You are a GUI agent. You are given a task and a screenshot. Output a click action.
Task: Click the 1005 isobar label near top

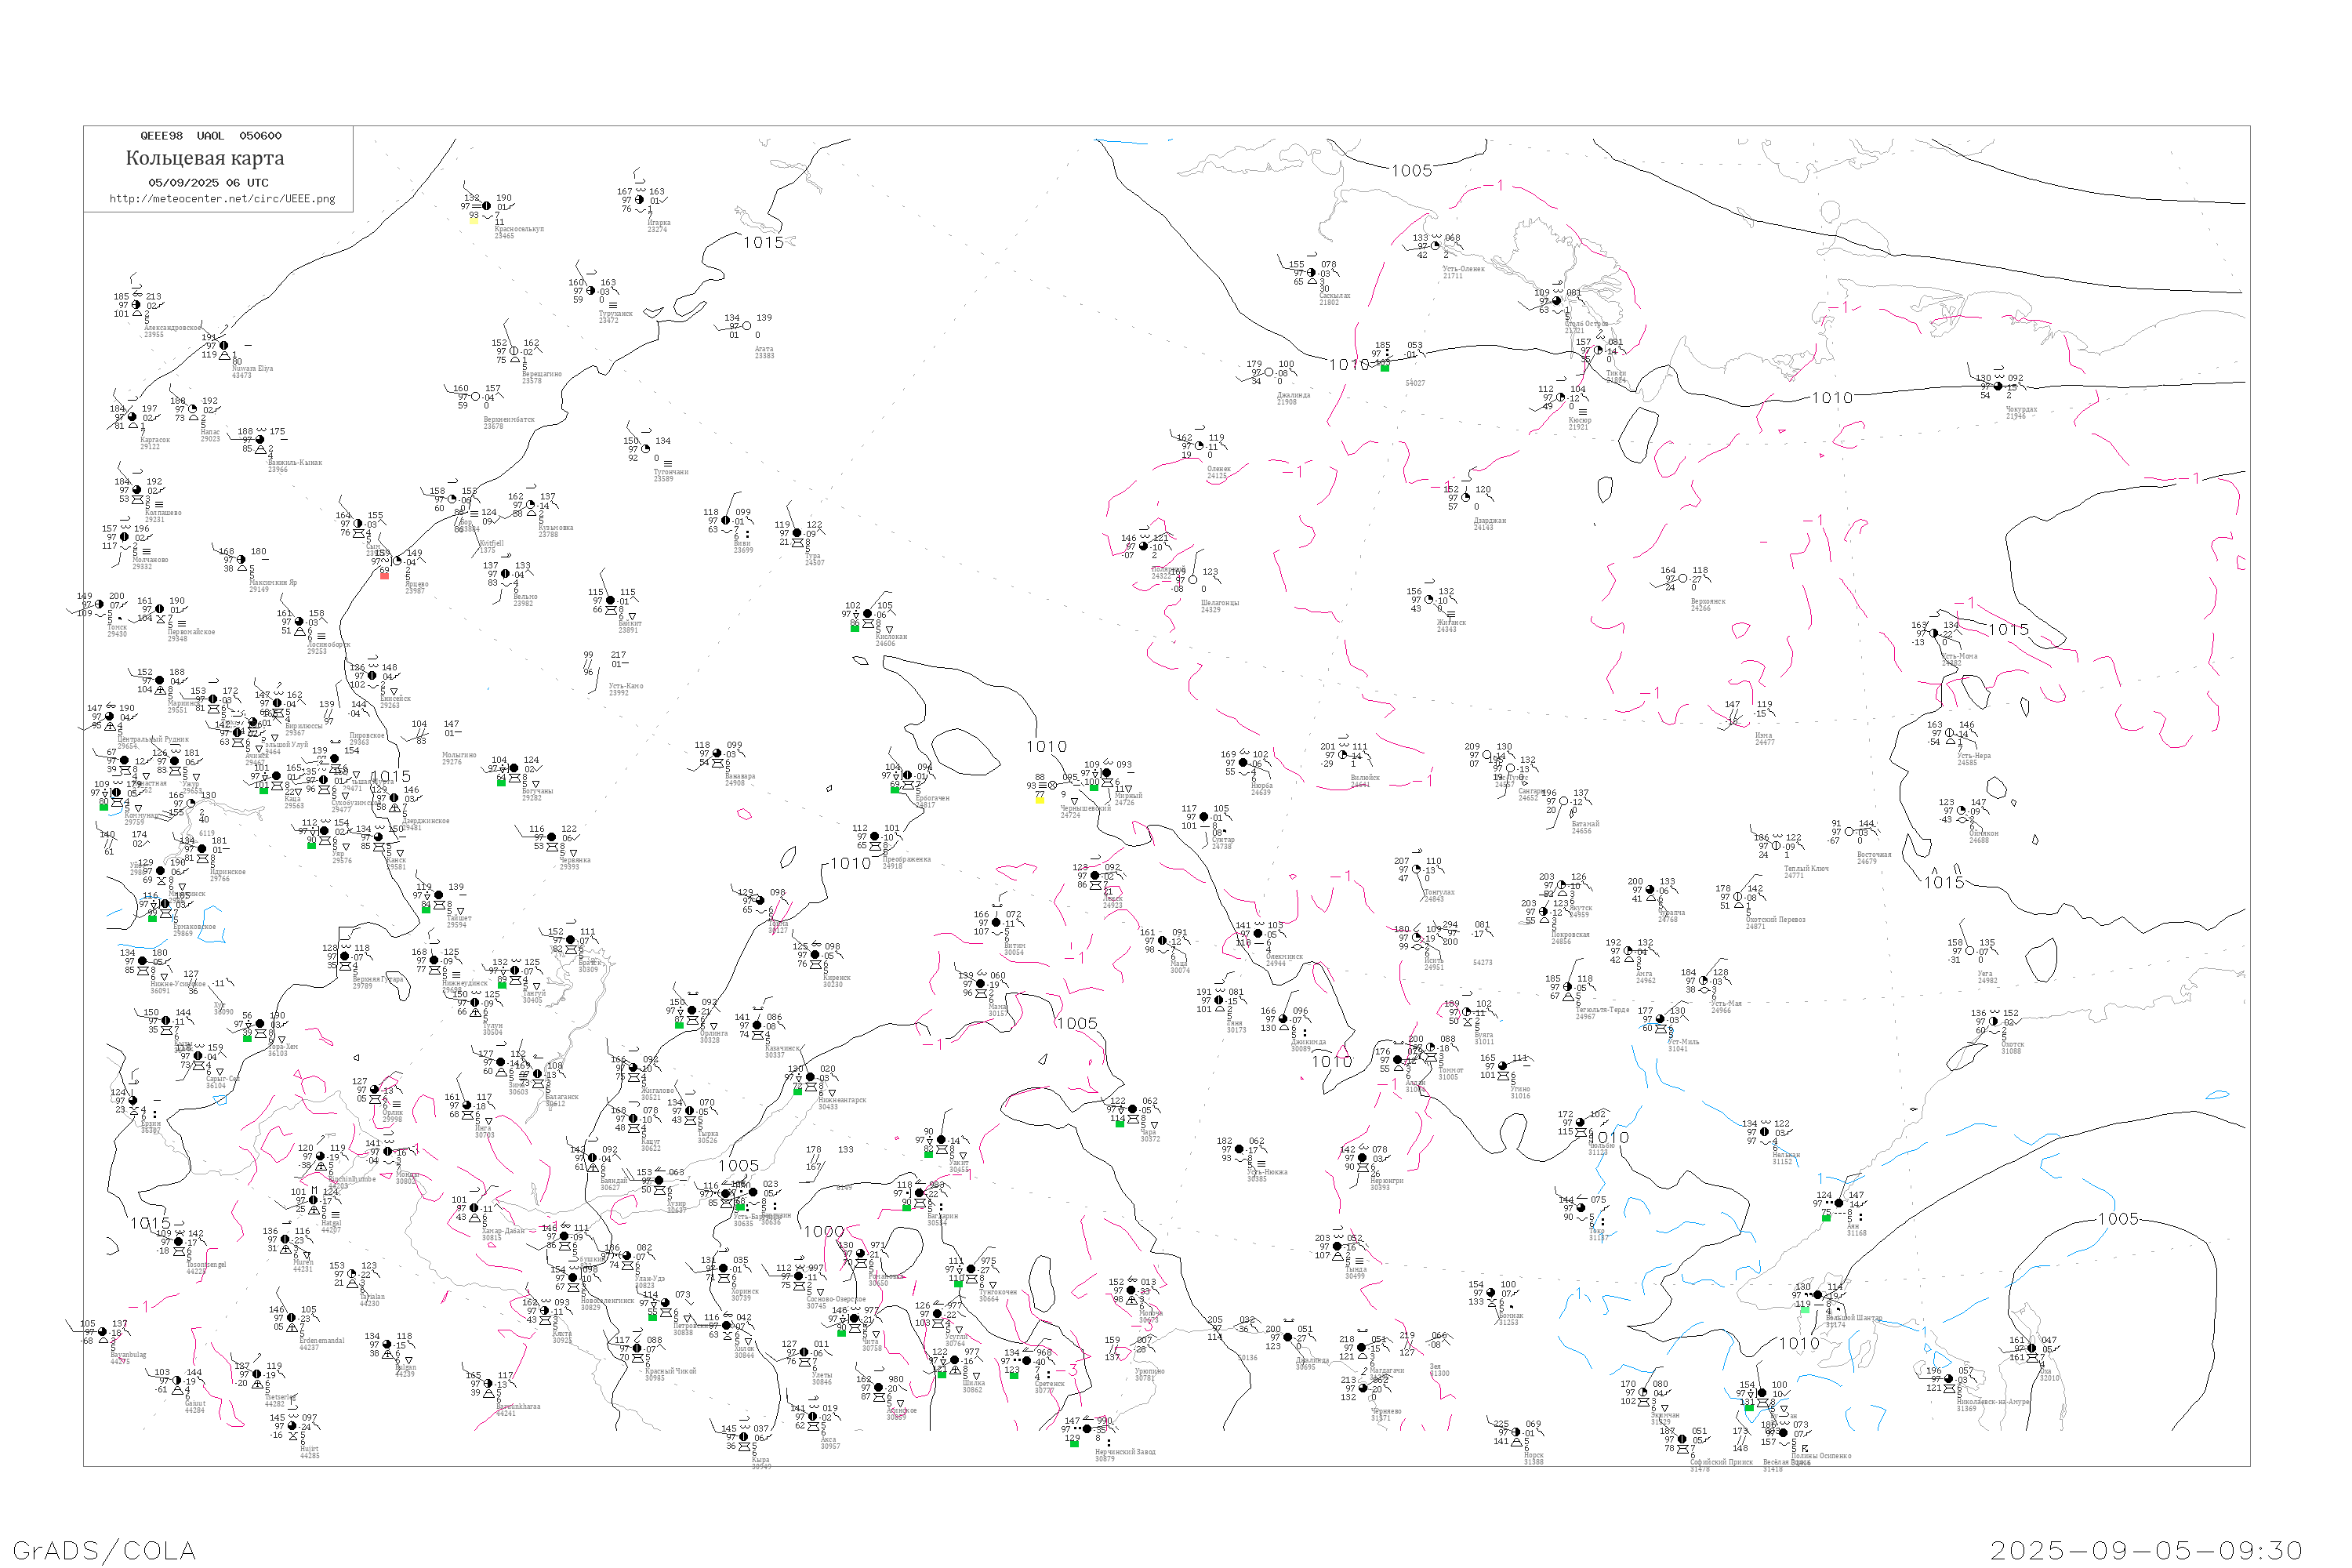pos(1411,171)
